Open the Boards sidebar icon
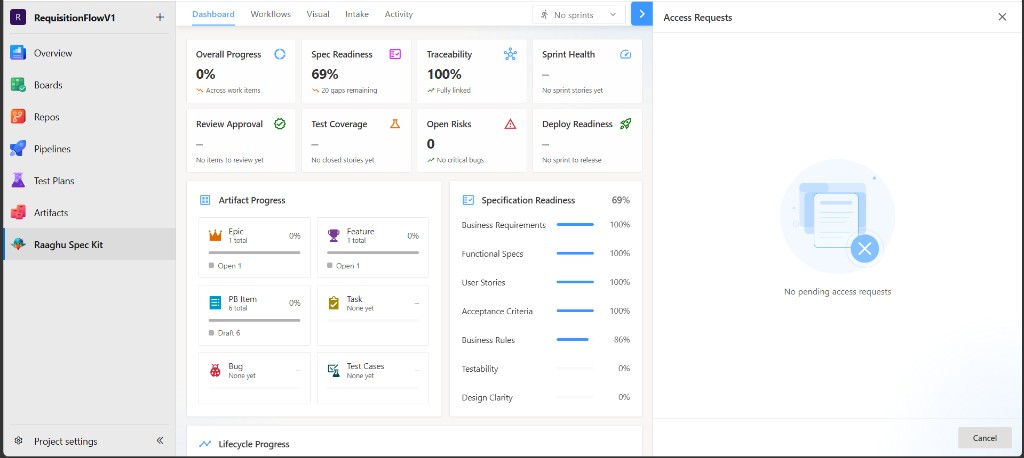The width and height of the screenshot is (1024, 458). [18, 85]
